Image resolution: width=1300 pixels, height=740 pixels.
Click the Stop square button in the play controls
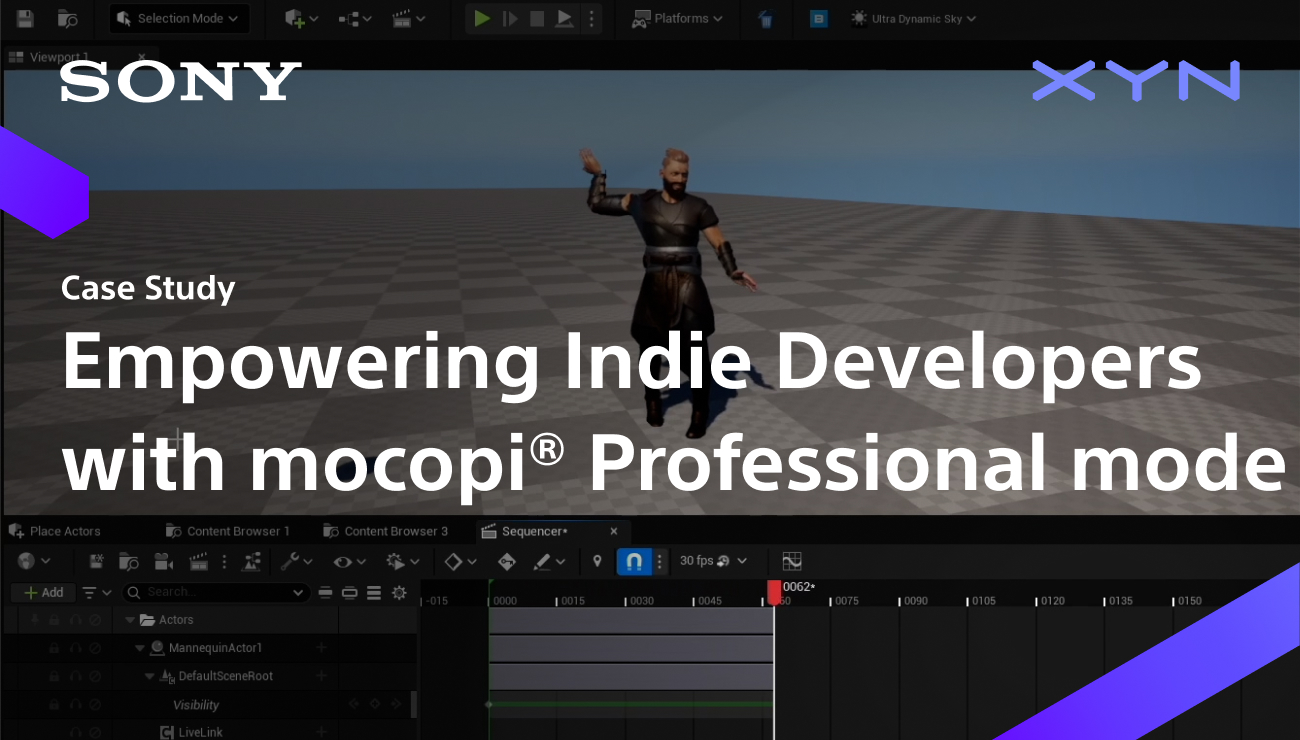pos(537,18)
